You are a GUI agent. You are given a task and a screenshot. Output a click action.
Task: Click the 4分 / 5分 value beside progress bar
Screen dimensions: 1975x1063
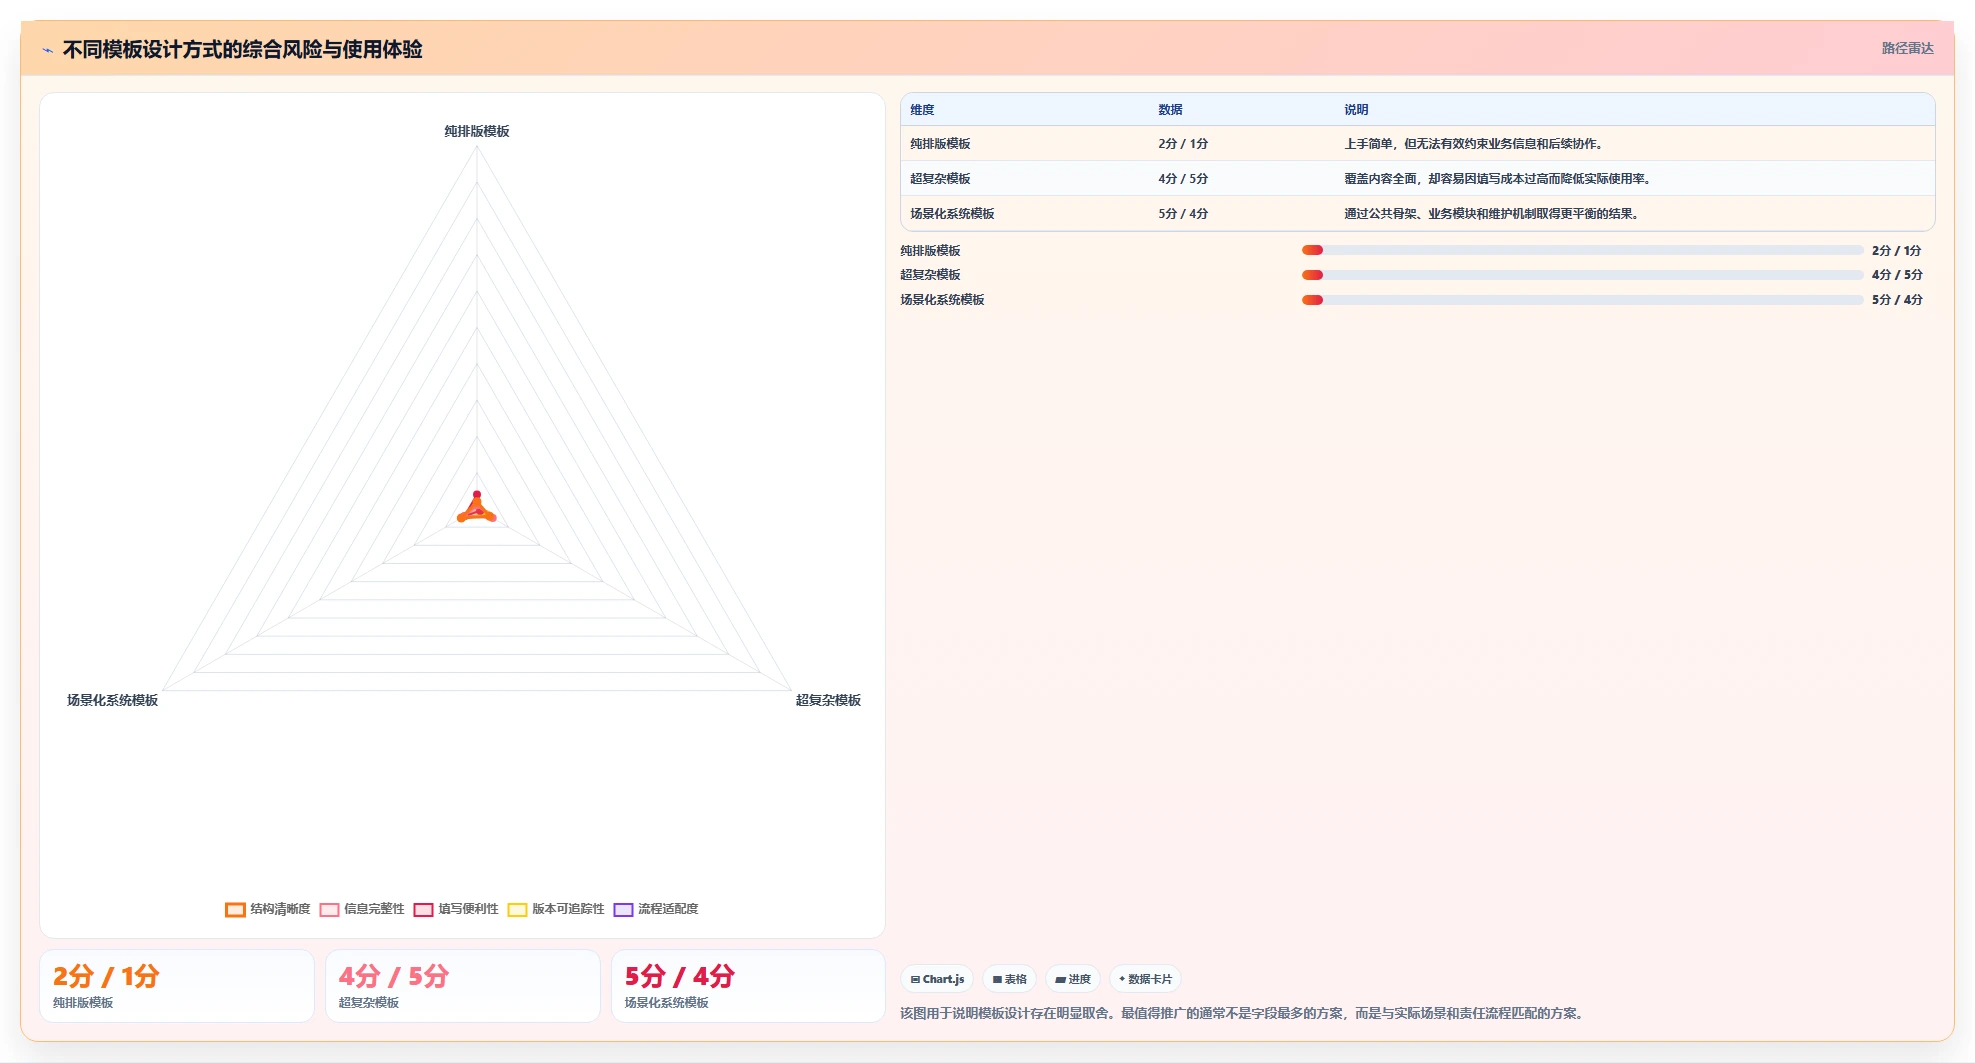[1897, 275]
